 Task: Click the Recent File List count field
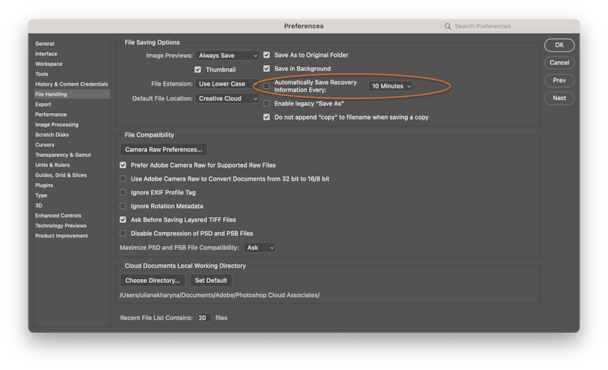click(x=203, y=318)
